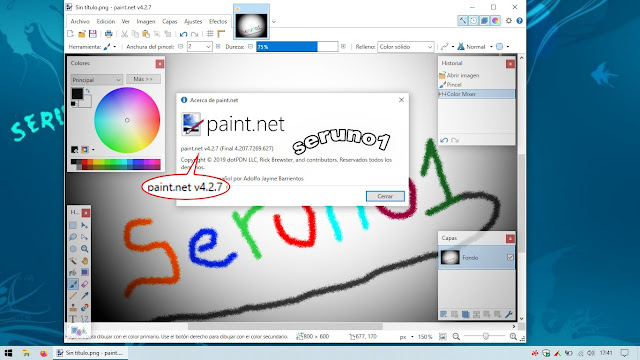Image resolution: width=640 pixels, height=360 pixels.
Task: Toggle the Tools window button
Action: pyautogui.click(x=462, y=20)
